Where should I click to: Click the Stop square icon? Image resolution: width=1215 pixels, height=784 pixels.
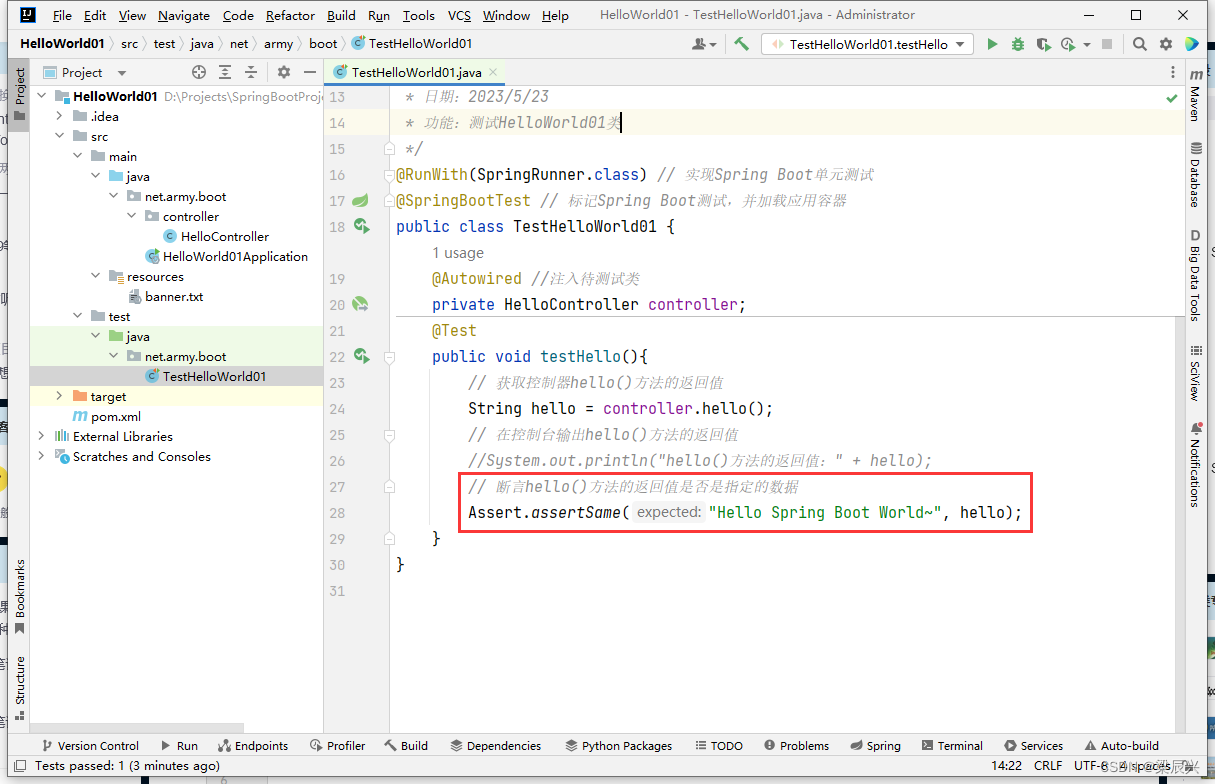pyautogui.click(x=1107, y=44)
